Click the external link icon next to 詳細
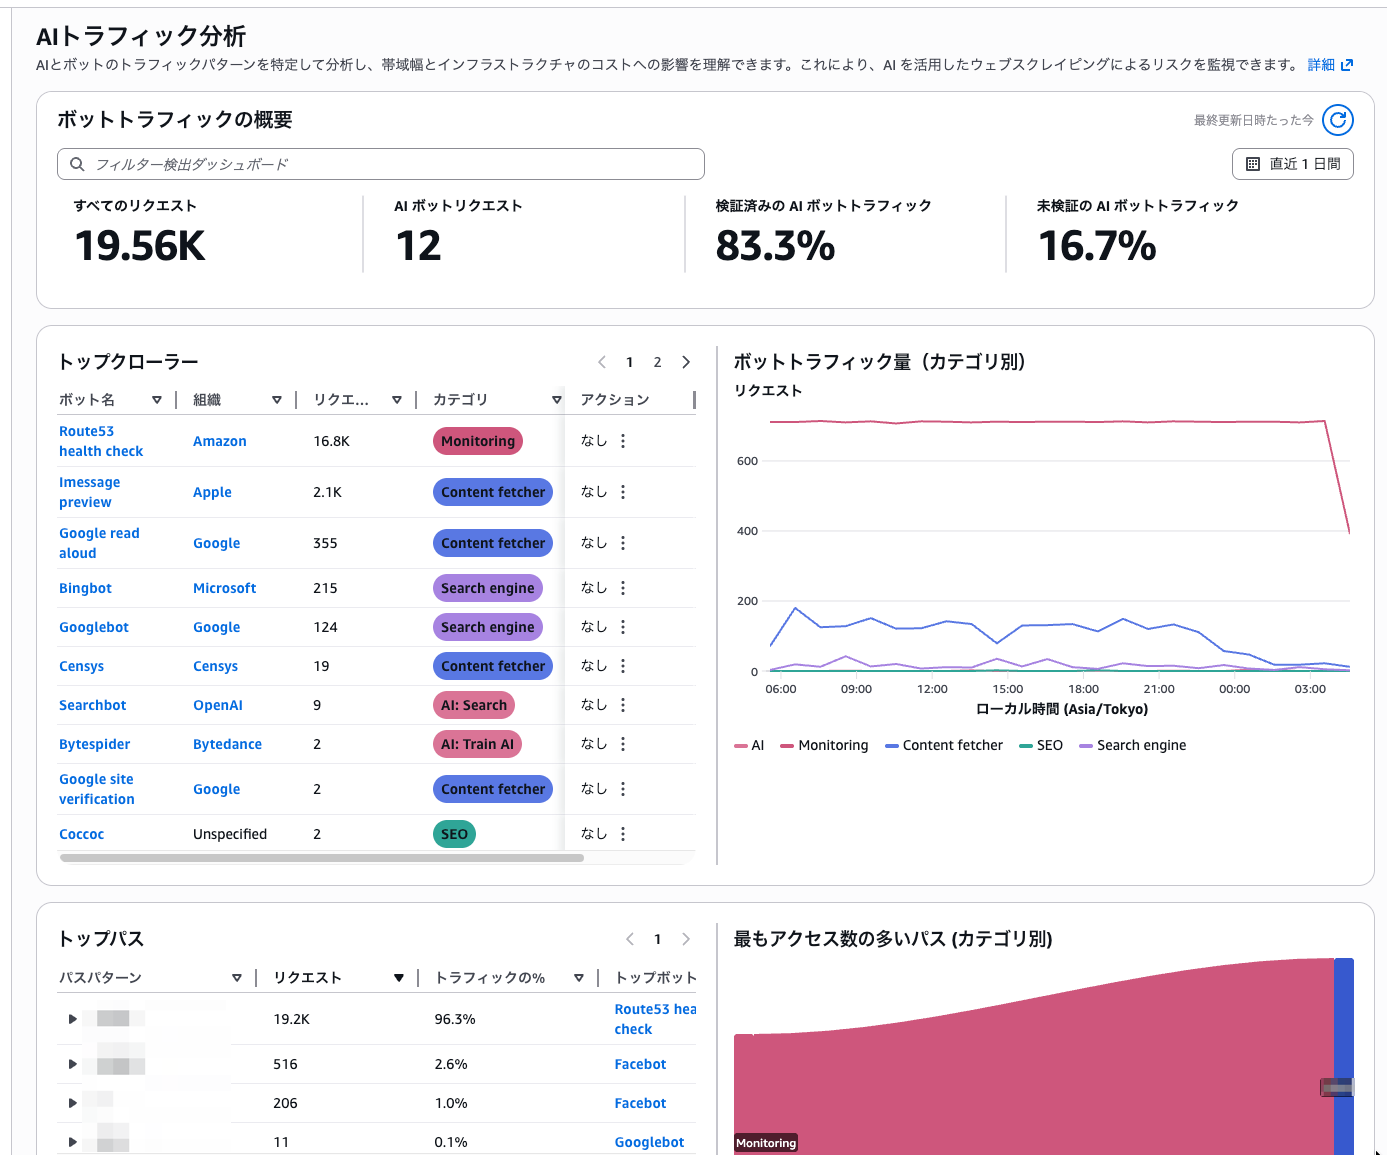Screen dimensions: 1387x1155 click(1347, 65)
